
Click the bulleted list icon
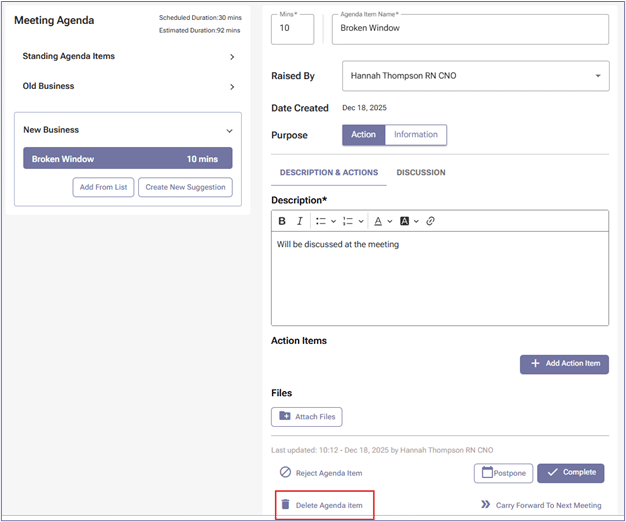(x=321, y=221)
